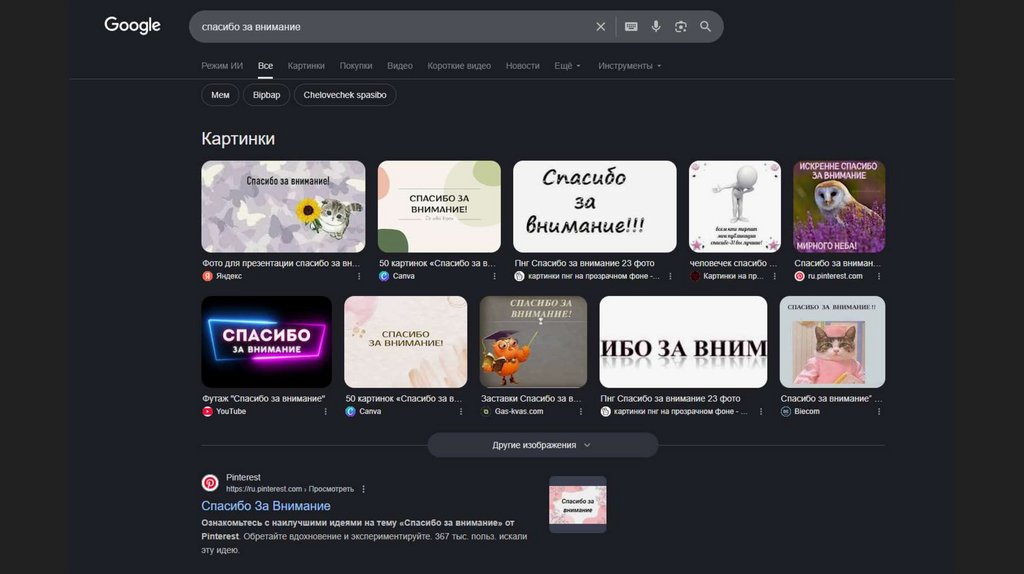Open the Покупки tab
This screenshot has height=574, width=1024.
coord(356,66)
